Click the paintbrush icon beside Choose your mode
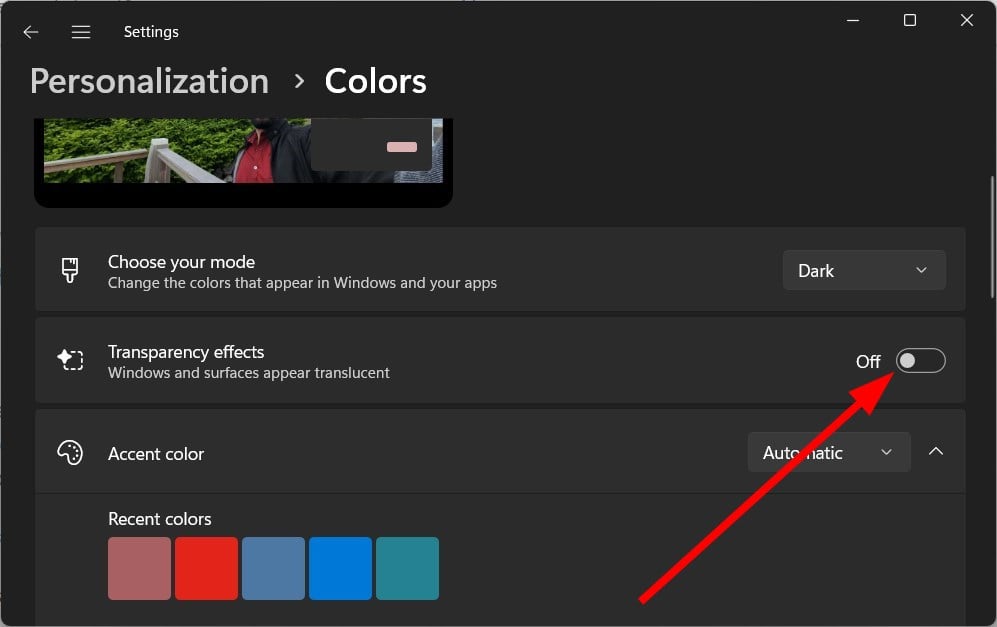This screenshot has width=997, height=627. (70, 271)
